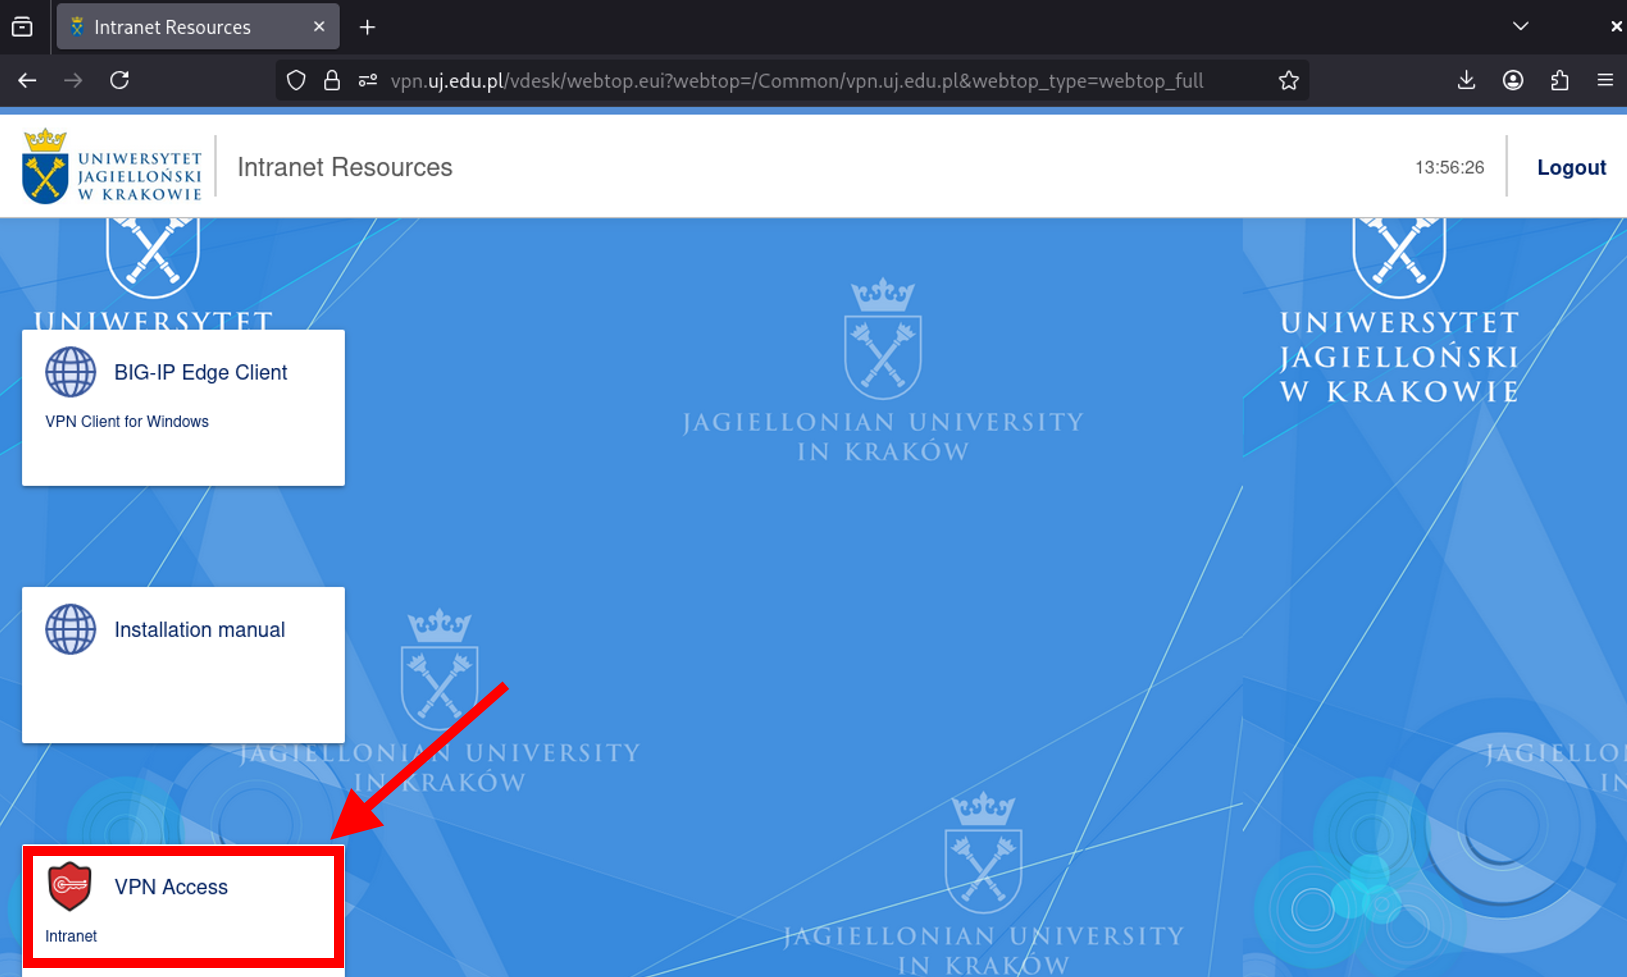The image size is (1627, 977).
Task: Click the VPN Access red shield icon
Action: point(70,887)
